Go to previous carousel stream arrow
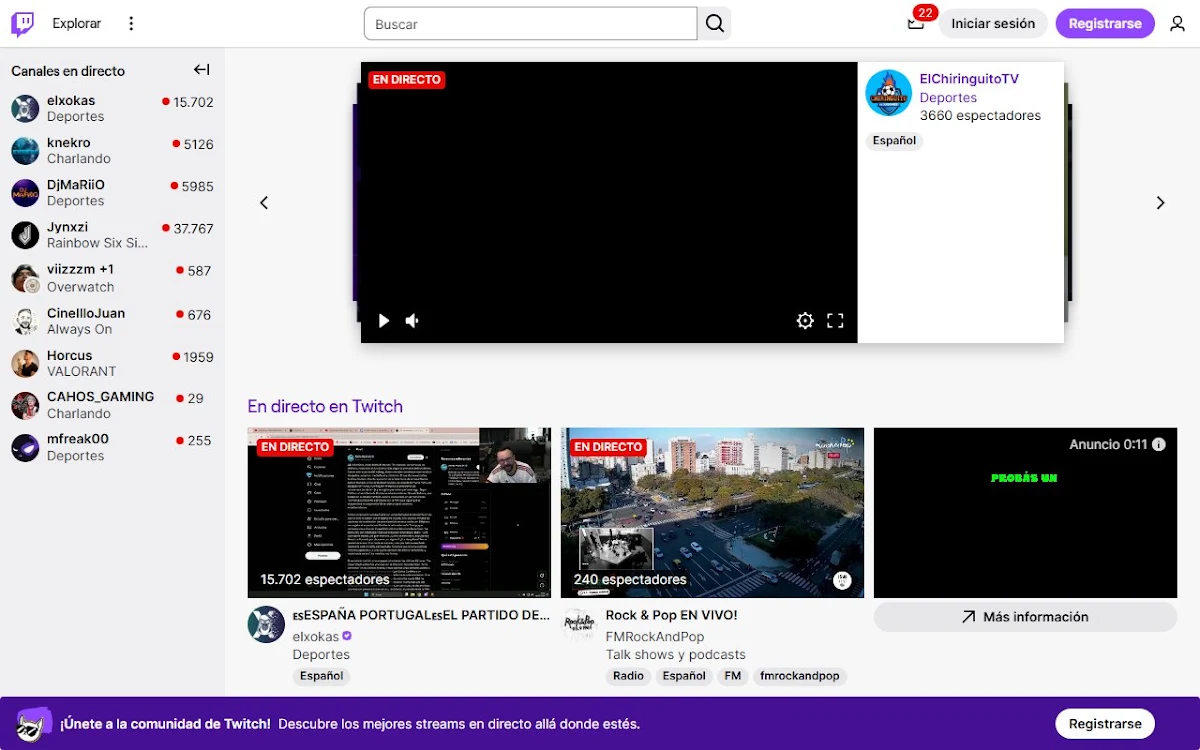Image resolution: width=1200 pixels, height=750 pixels. click(264, 203)
